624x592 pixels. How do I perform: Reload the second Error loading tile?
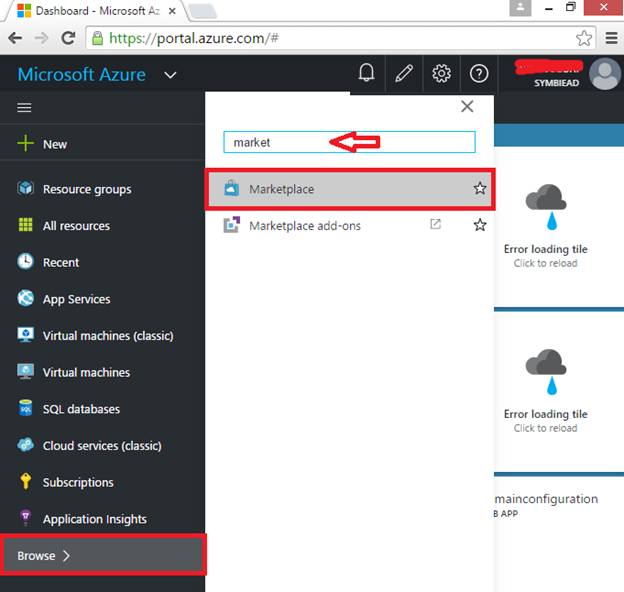tap(545, 391)
